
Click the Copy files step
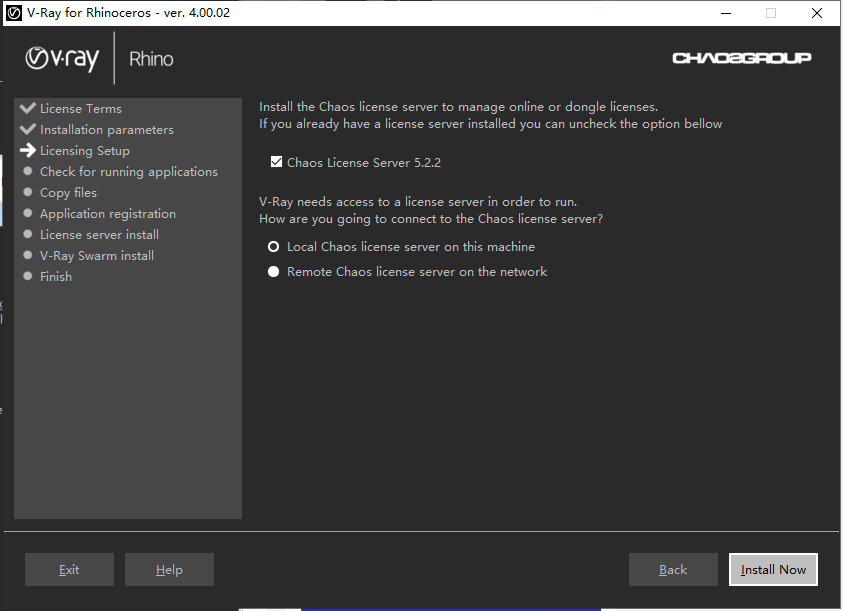click(x=68, y=193)
